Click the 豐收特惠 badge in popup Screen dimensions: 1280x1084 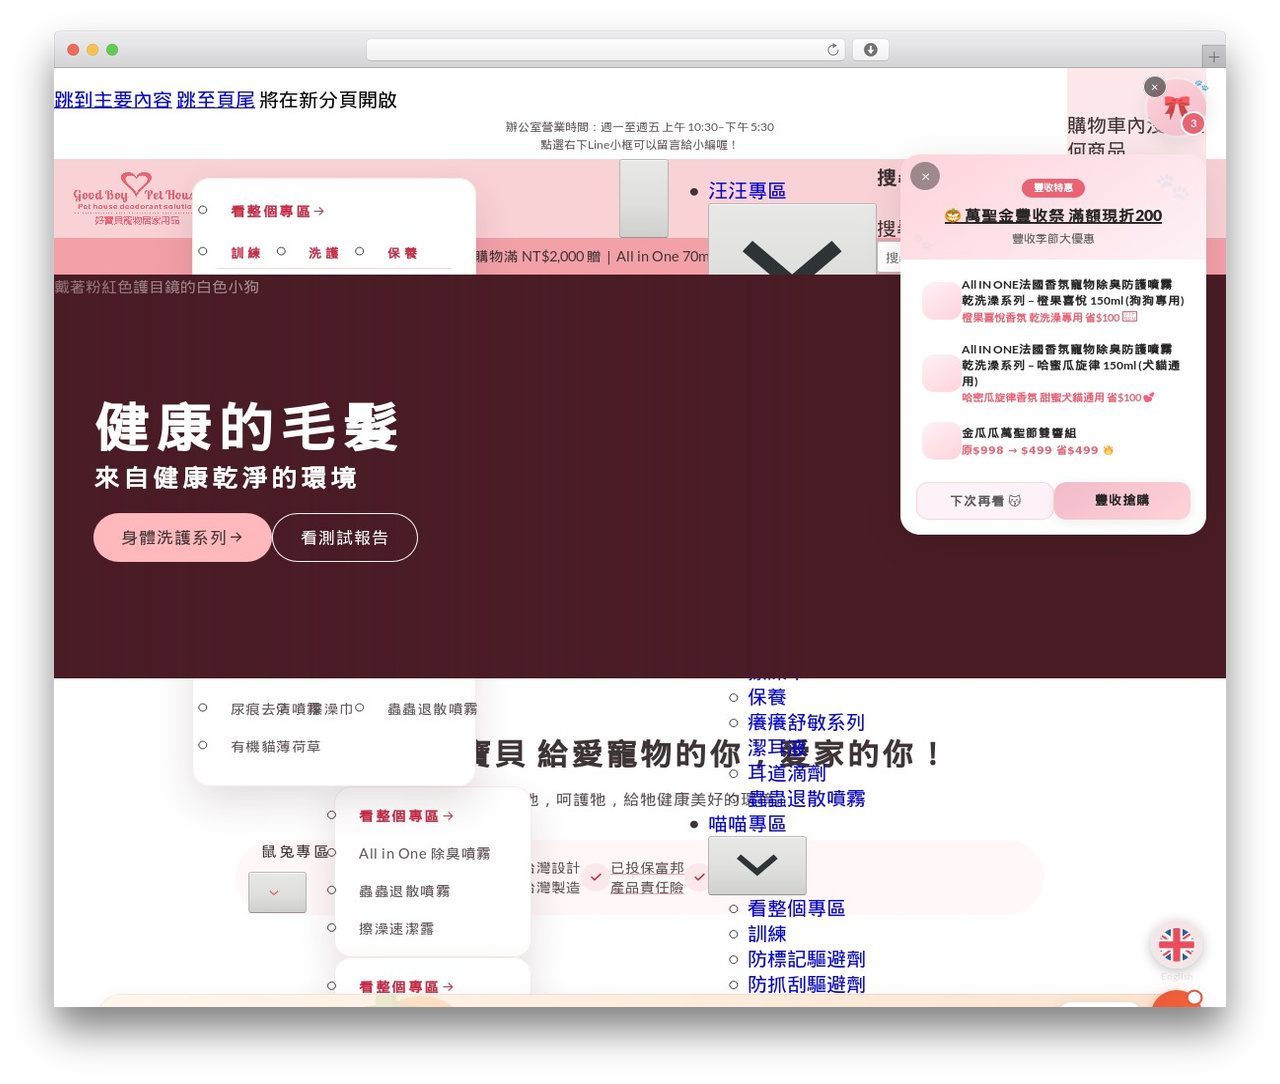pos(1053,188)
